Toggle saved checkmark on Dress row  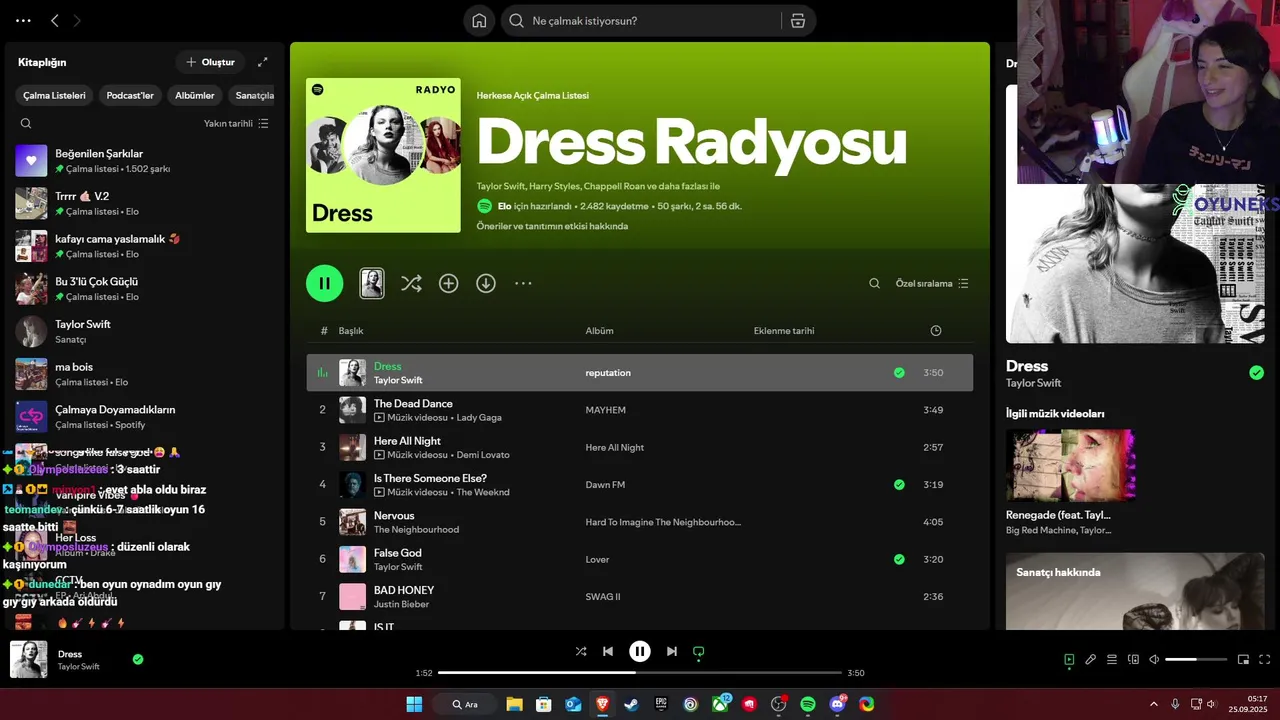pyautogui.click(x=899, y=373)
